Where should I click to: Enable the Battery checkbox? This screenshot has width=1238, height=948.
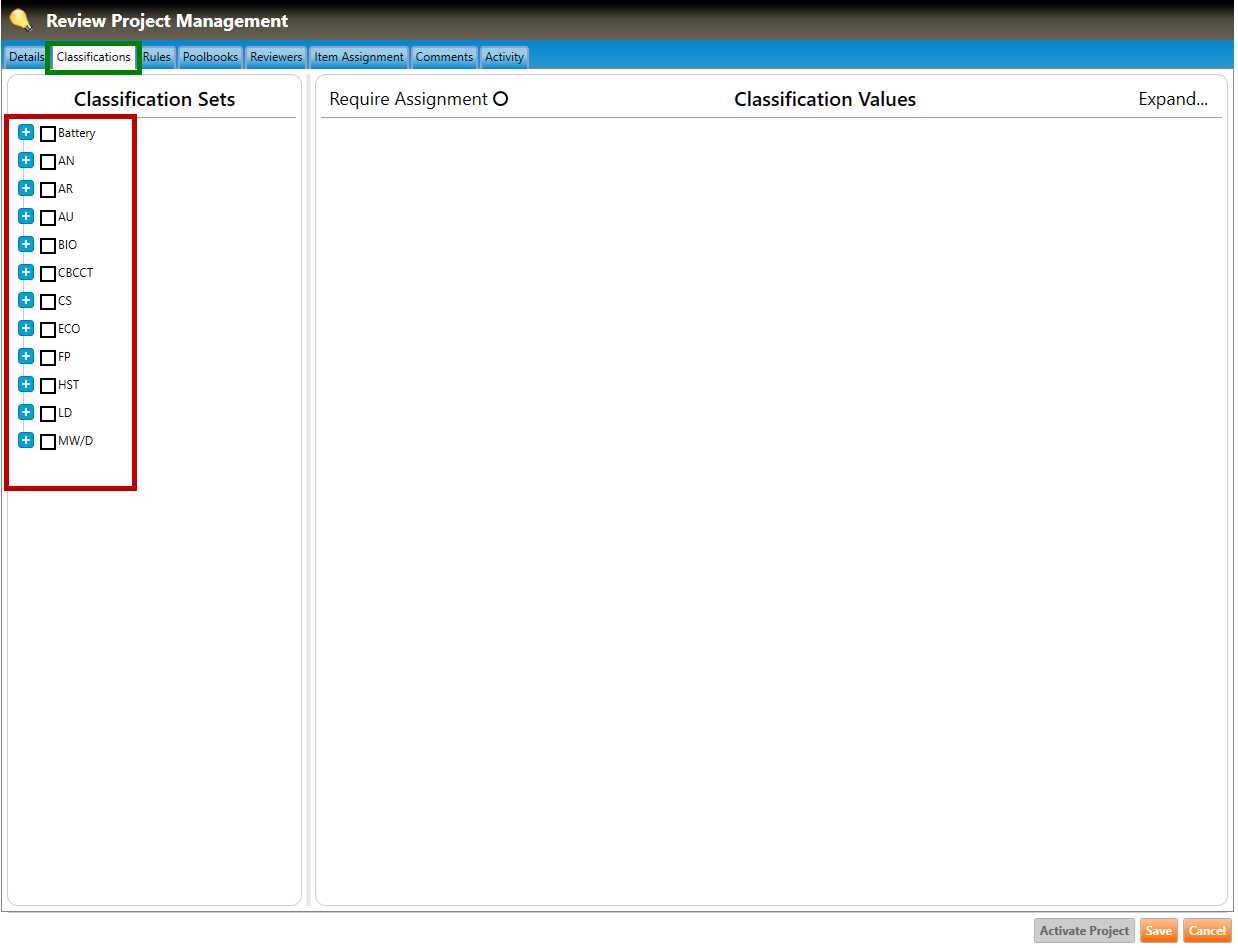coord(48,134)
